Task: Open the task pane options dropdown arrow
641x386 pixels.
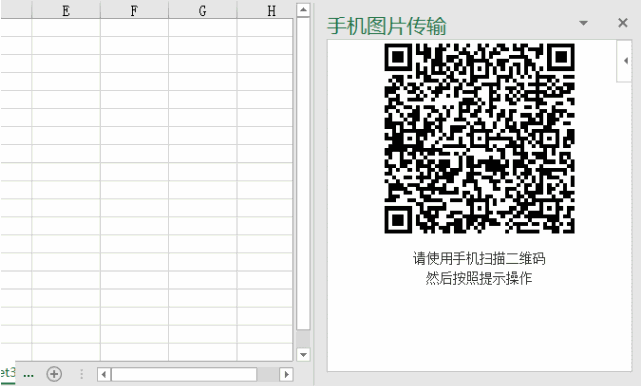Action: tap(584, 23)
